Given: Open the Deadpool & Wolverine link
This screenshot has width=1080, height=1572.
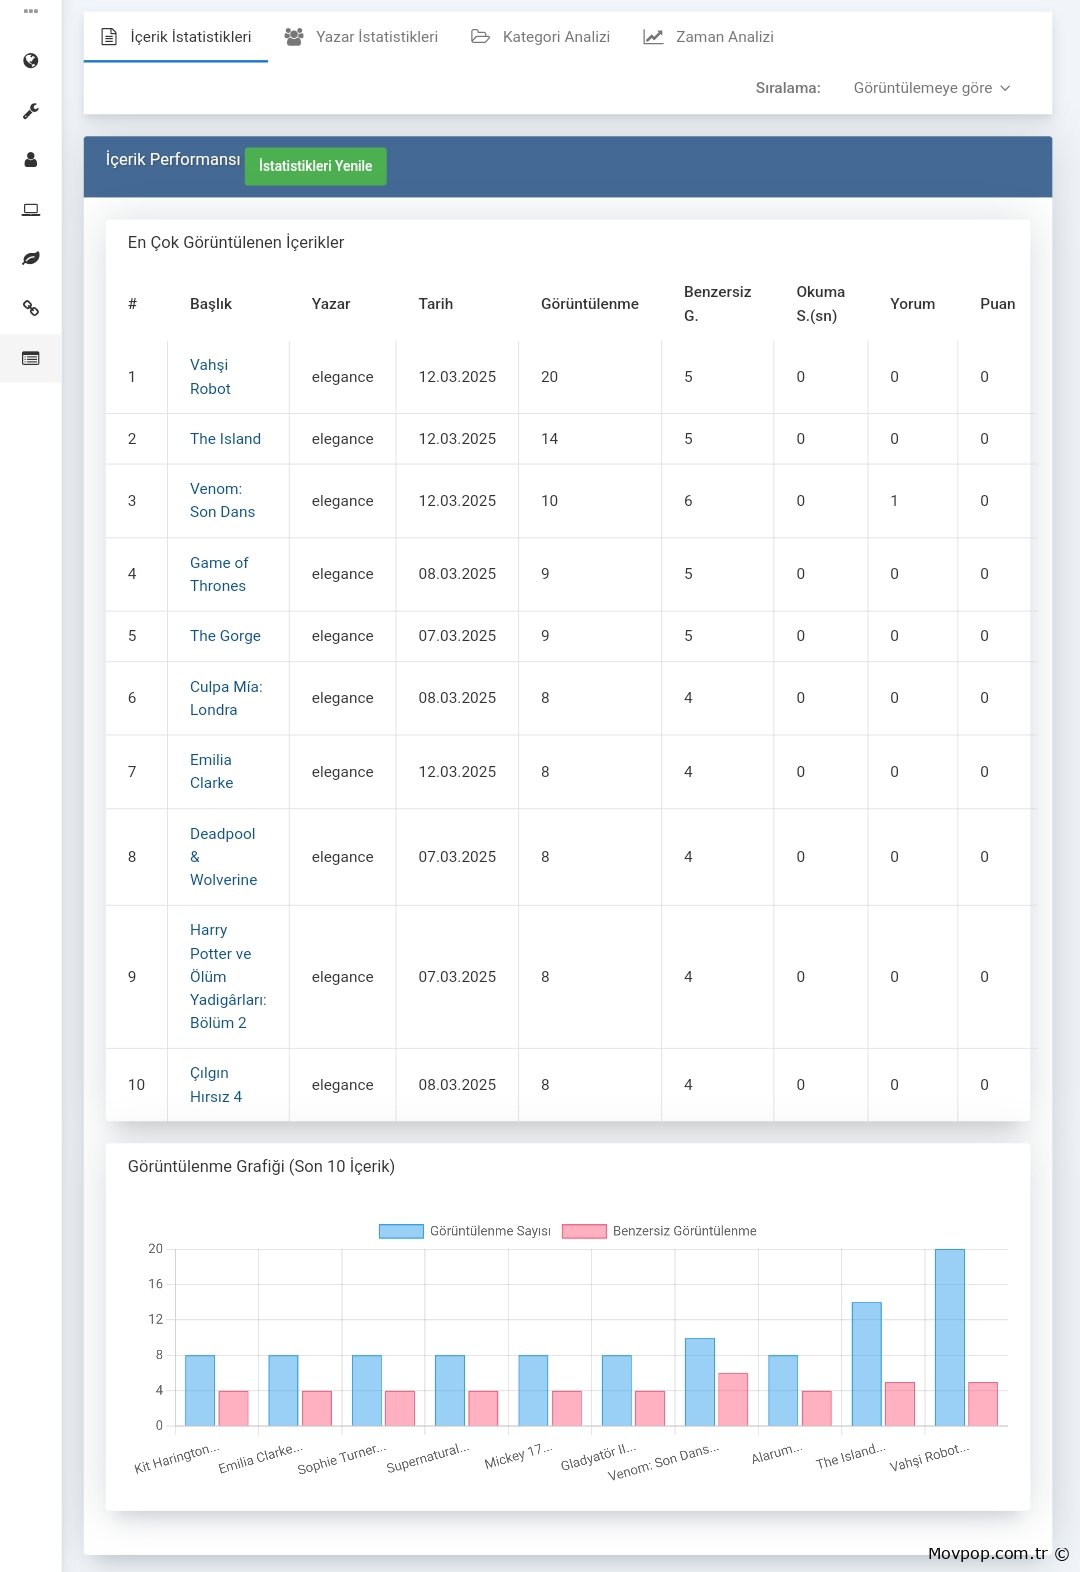Looking at the screenshot, I should [223, 857].
